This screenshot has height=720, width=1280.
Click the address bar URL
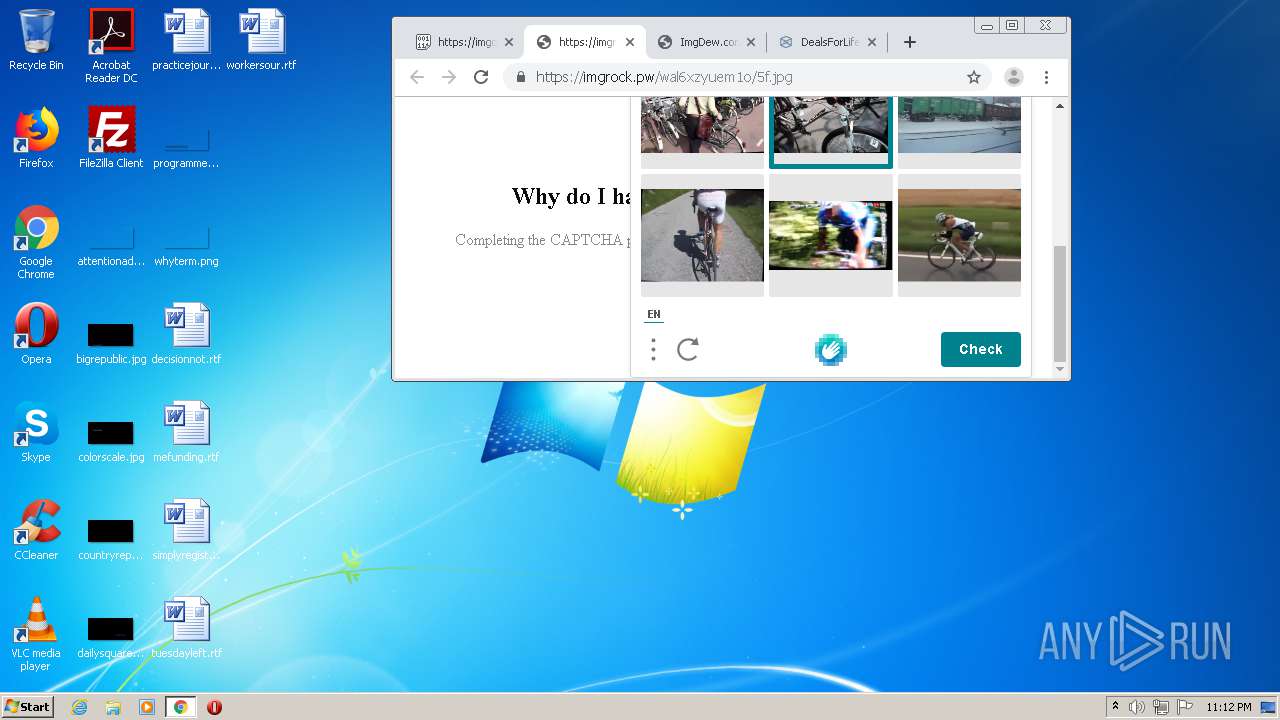coord(664,77)
